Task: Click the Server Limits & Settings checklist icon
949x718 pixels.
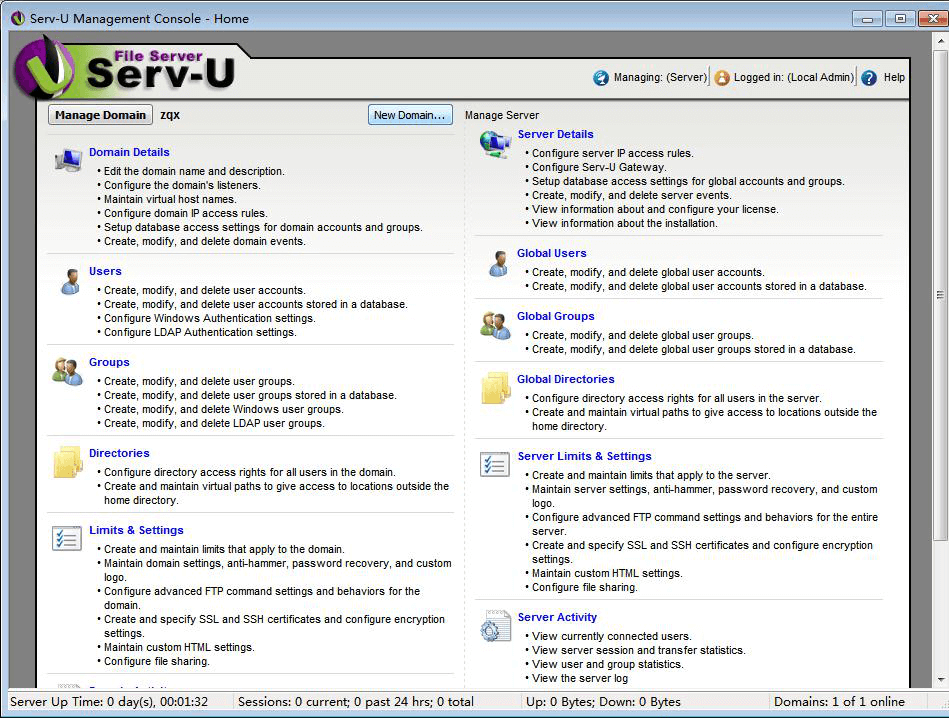Action: click(495, 464)
